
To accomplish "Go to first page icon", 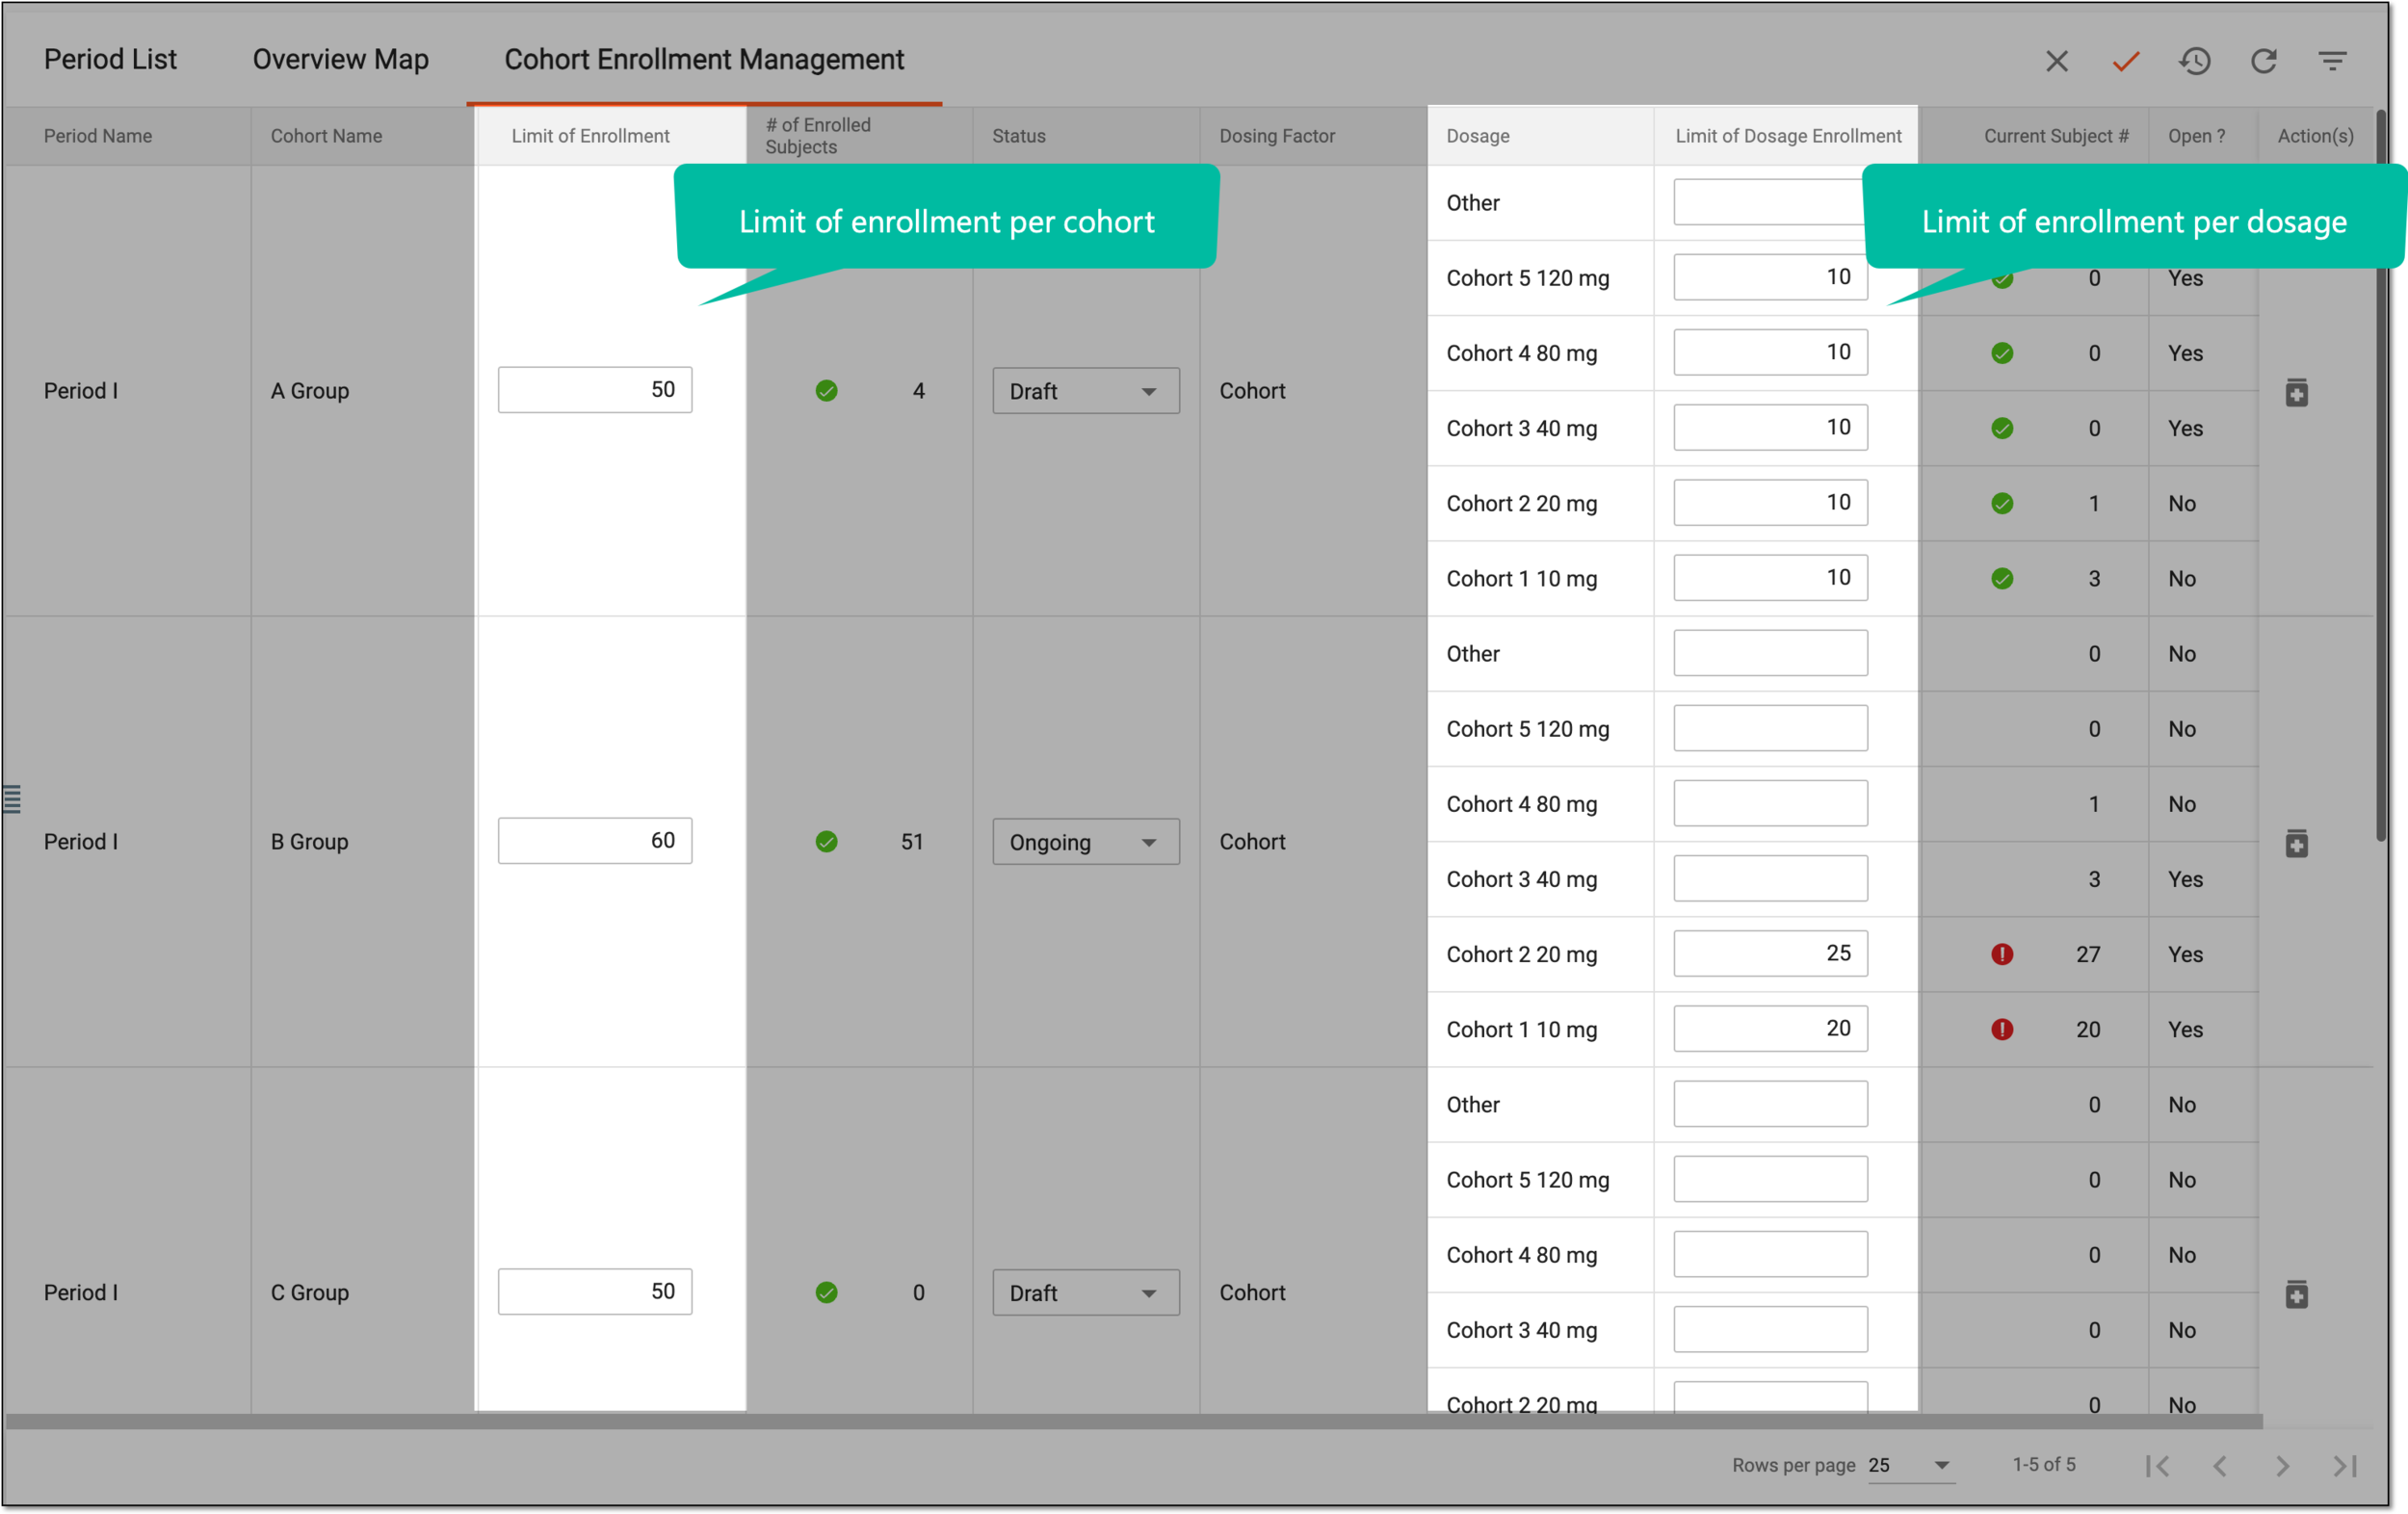I will (2157, 1466).
